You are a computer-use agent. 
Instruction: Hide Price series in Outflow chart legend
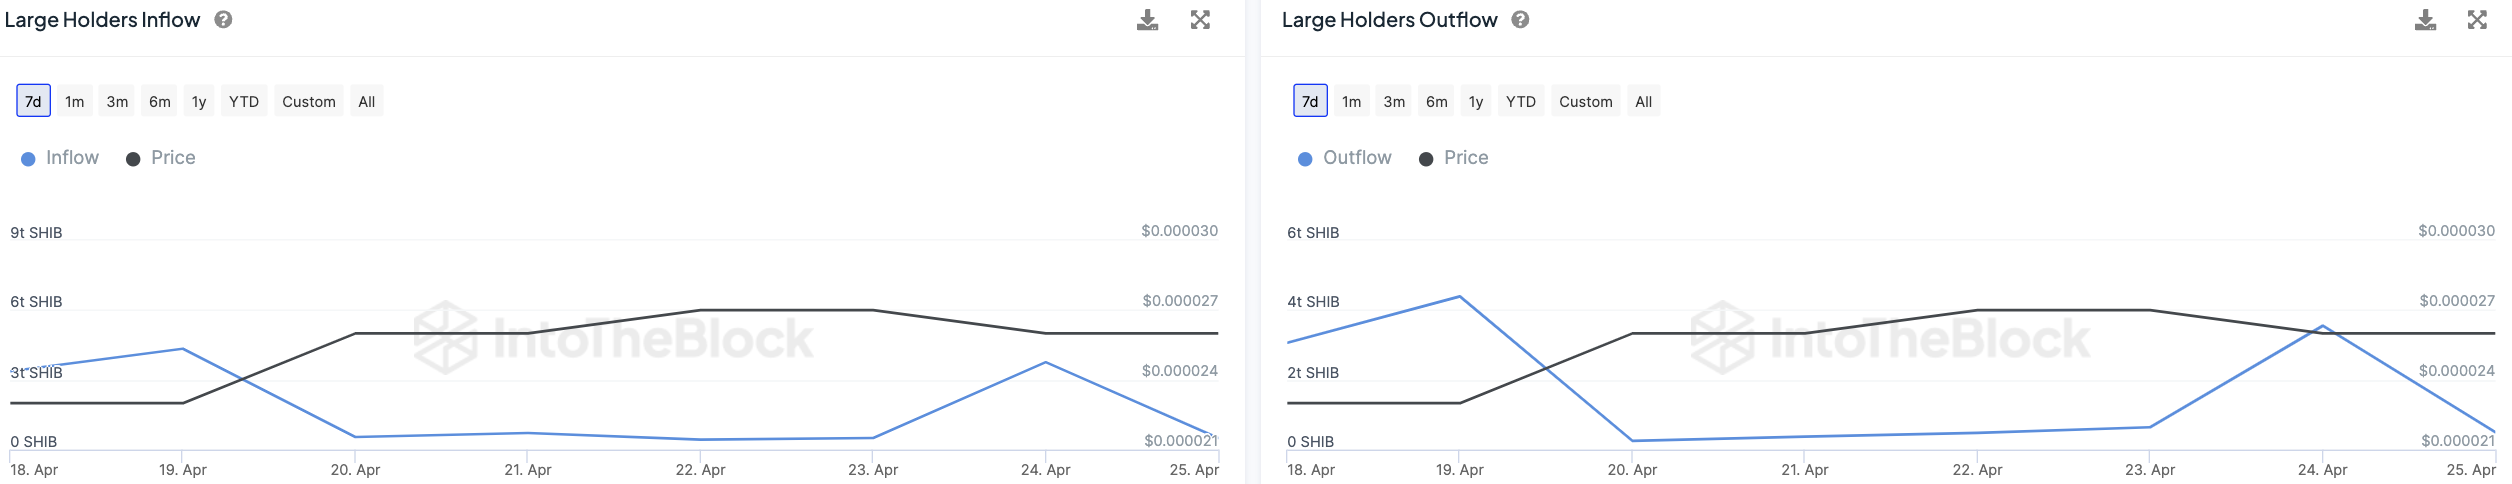tap(1454, 158)
